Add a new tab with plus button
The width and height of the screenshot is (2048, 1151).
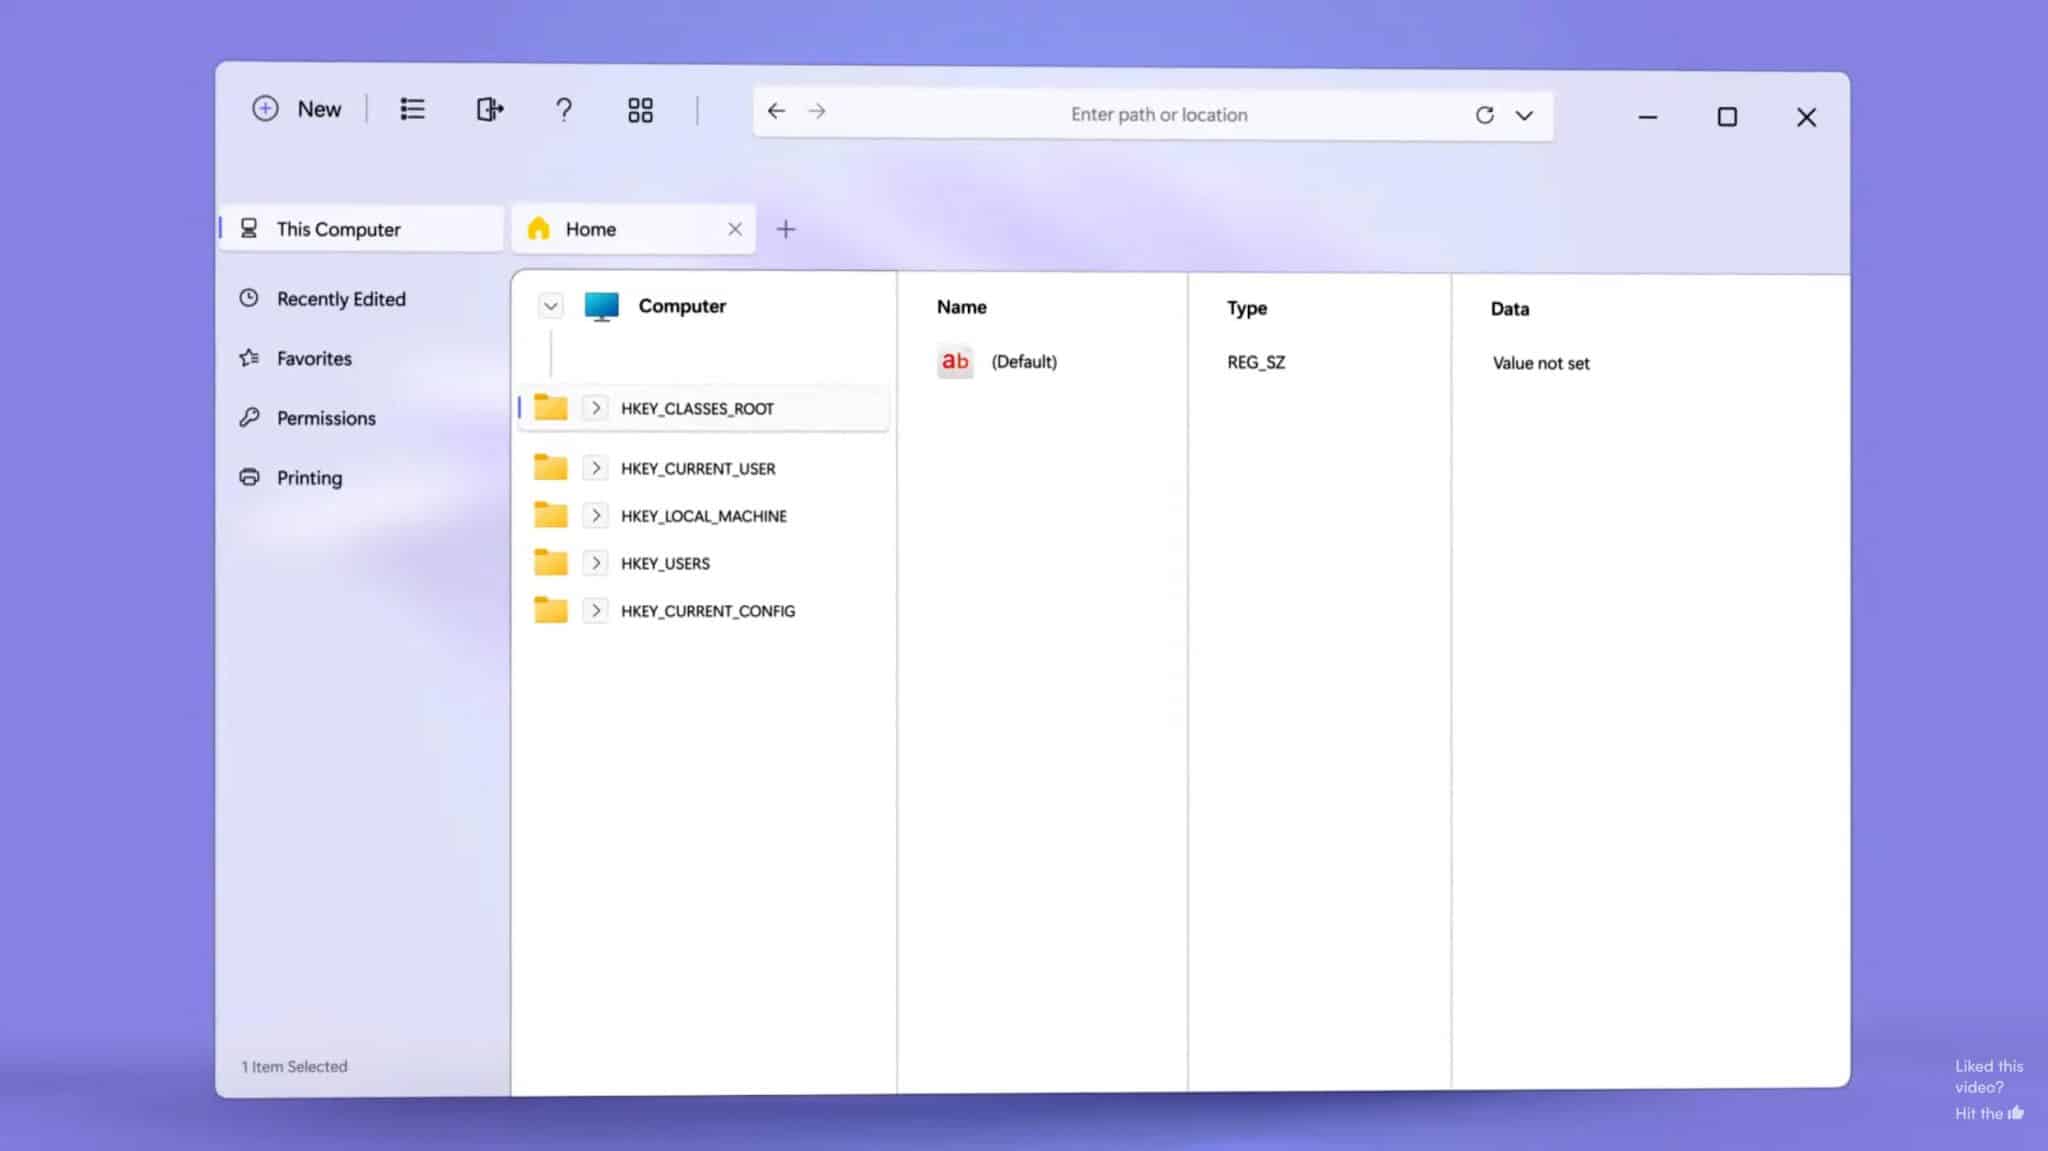point(786,229)
